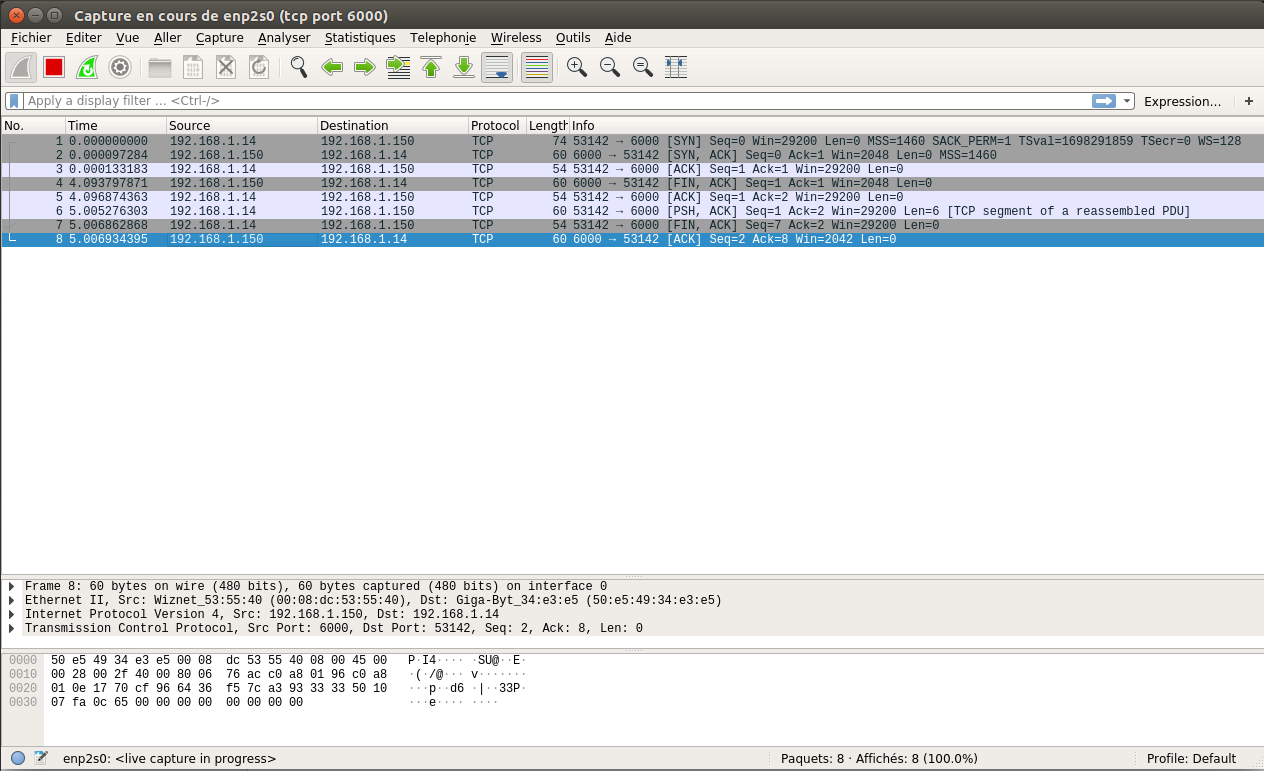Expand Internet Protocol Version 4 tree

pos(12,614)
